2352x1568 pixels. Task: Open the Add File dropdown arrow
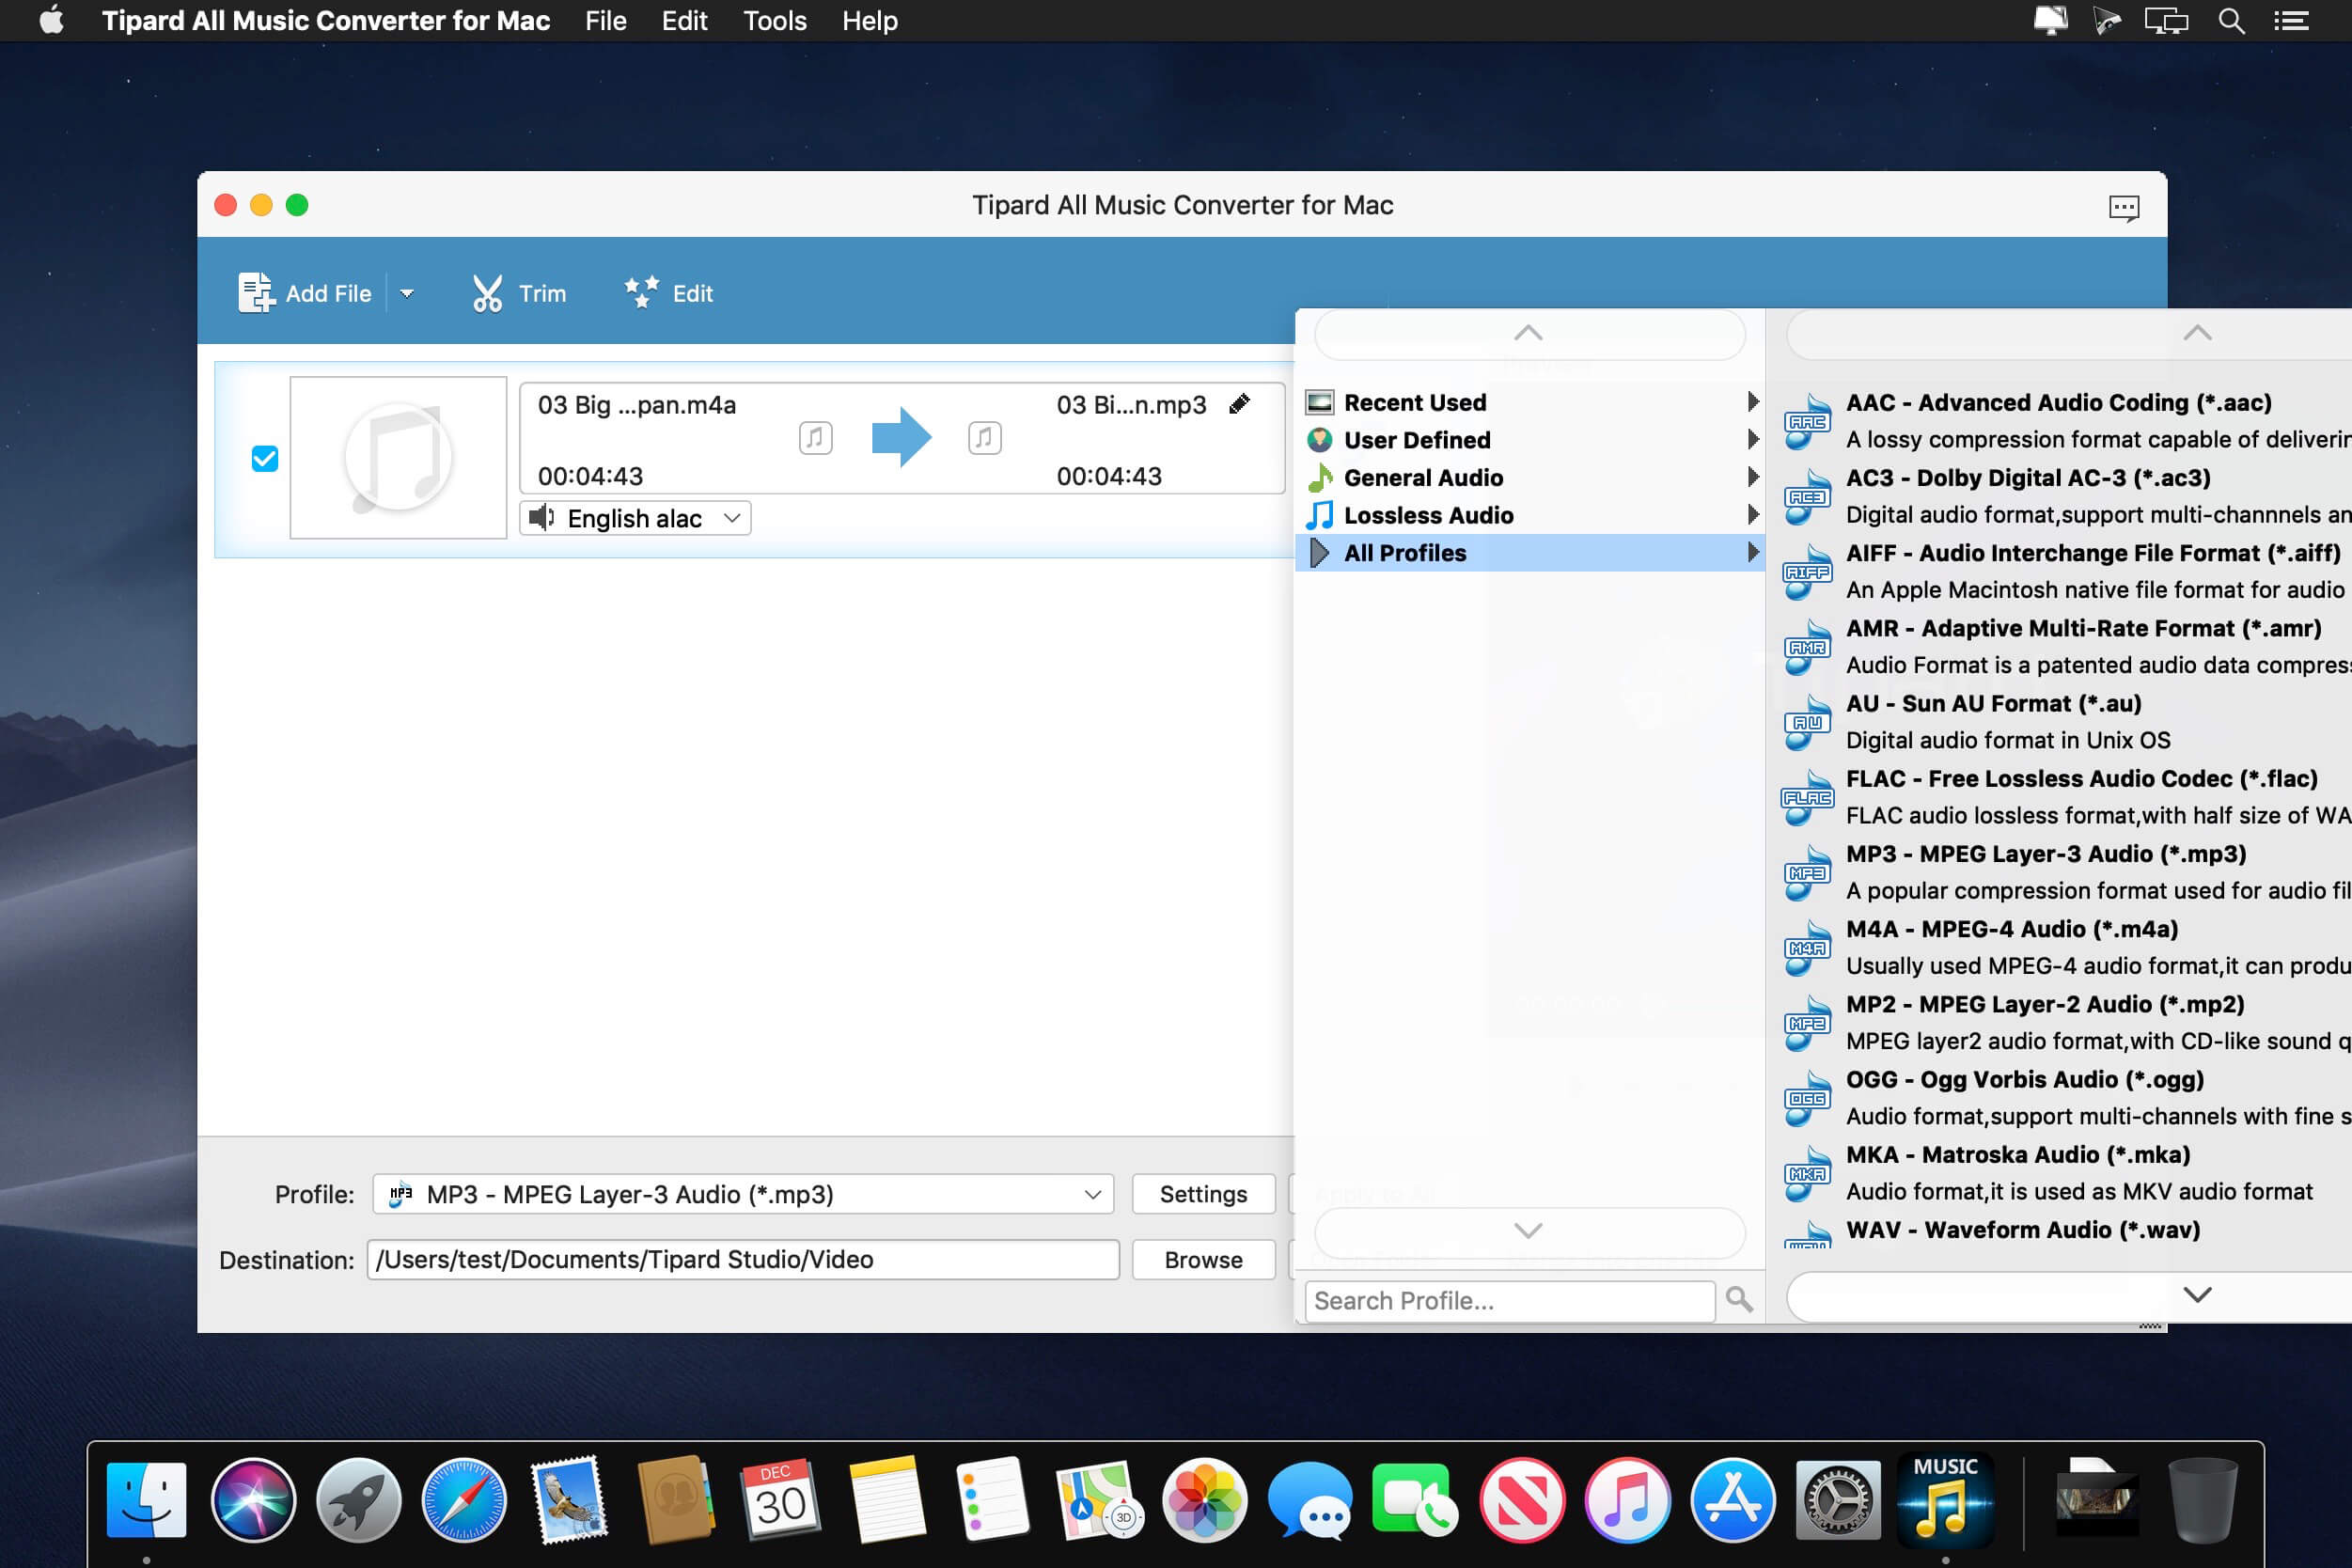407,293
